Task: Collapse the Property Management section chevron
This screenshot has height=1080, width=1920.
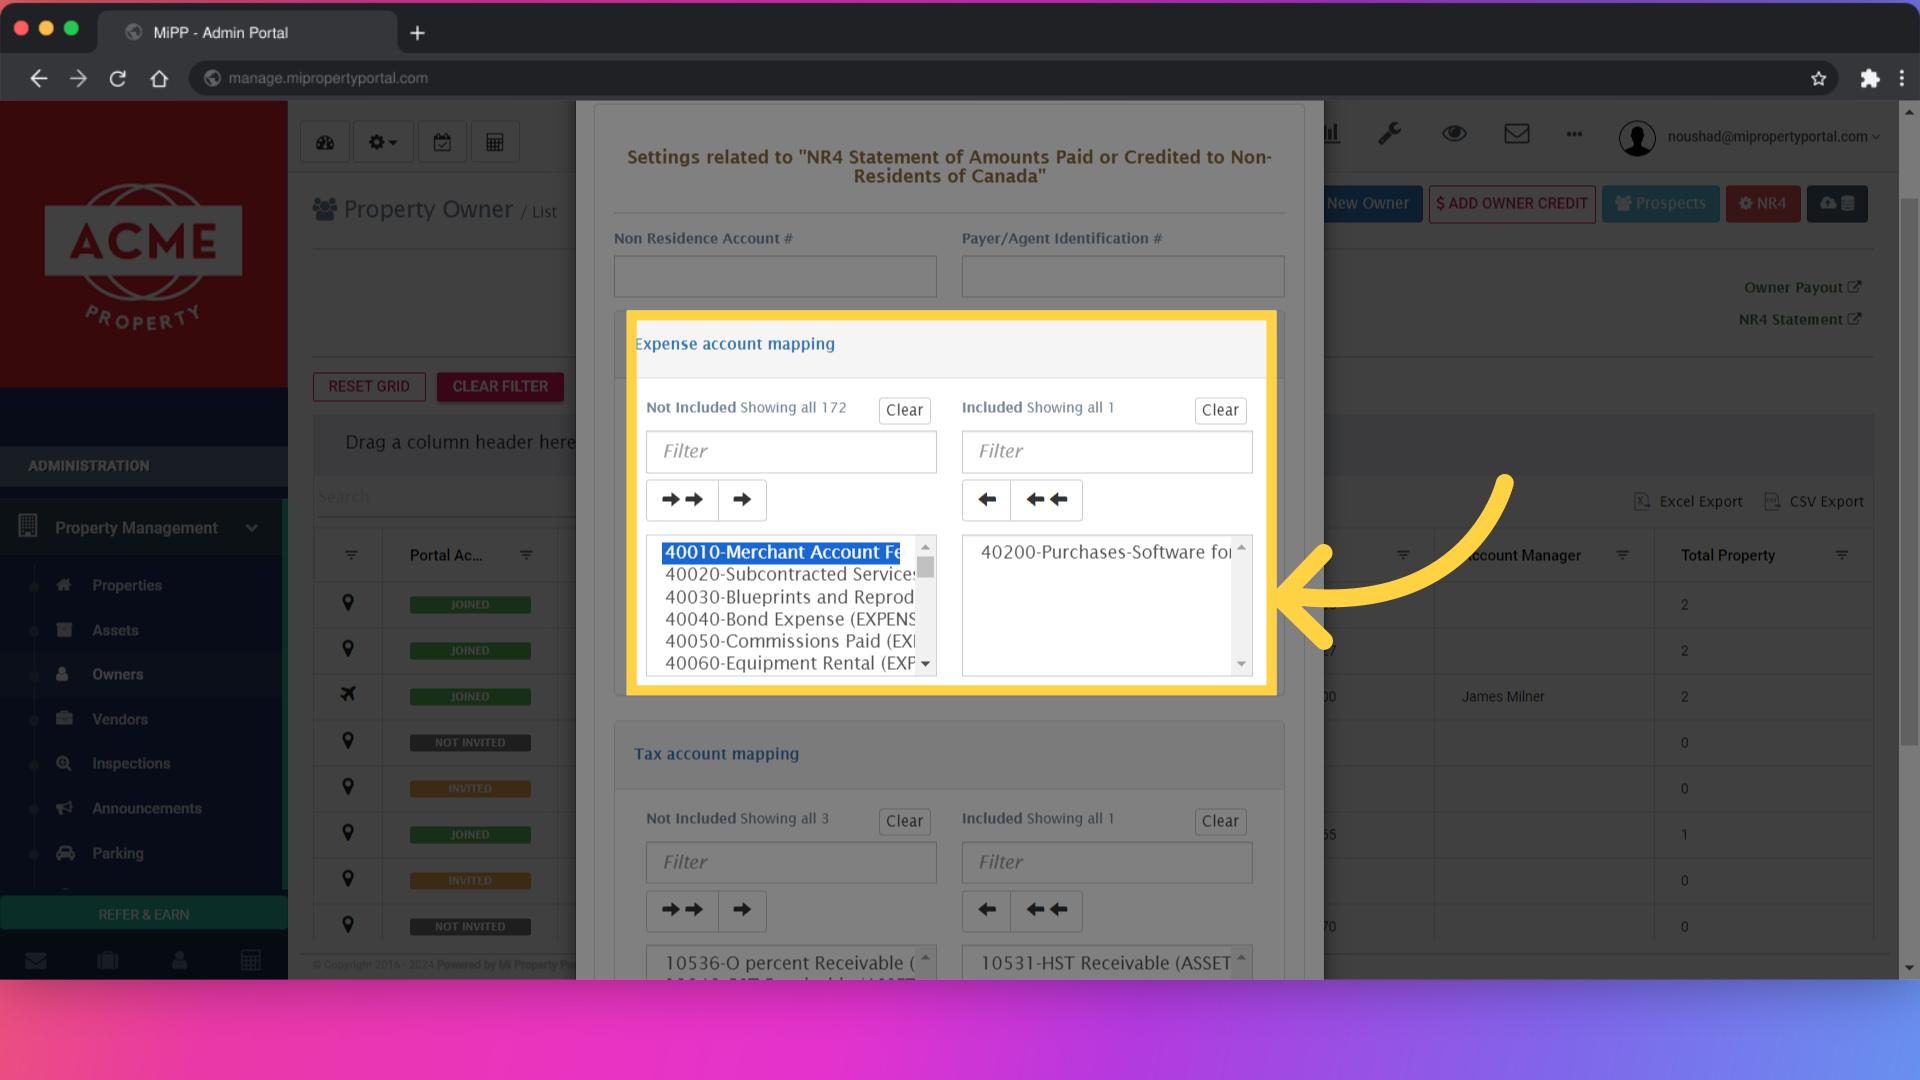Action: pos(251,527)
